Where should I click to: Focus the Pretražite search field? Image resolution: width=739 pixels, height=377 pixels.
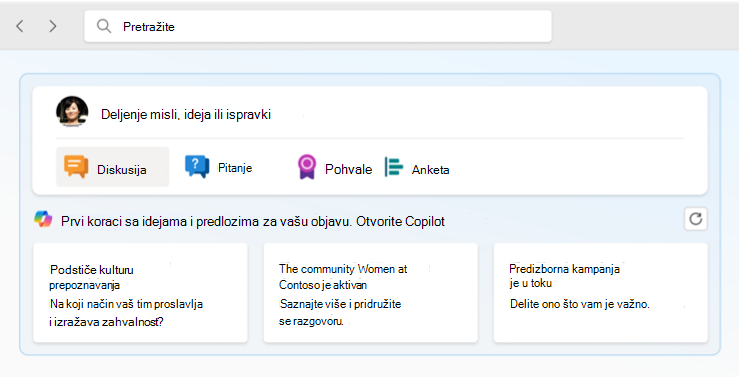pos(318,26)
